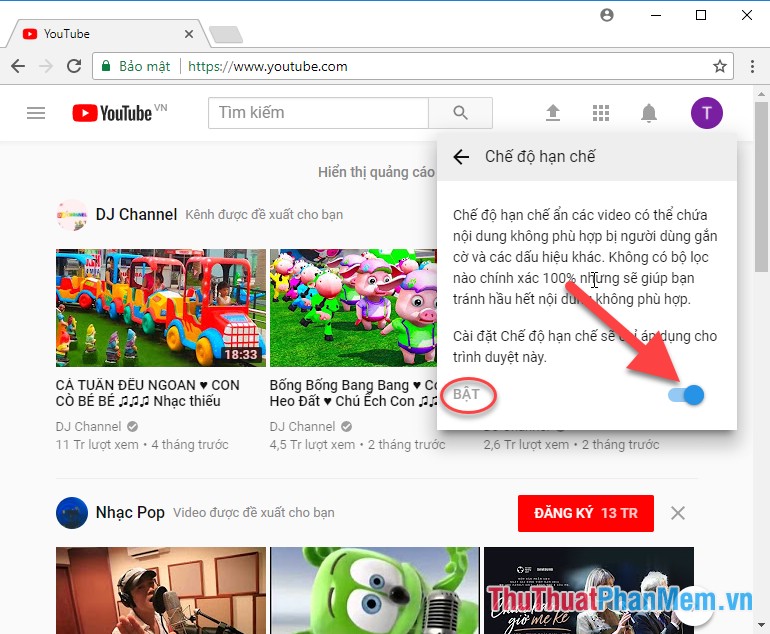Dismiss the Nhạc Pop recommendation section

coord(678,513)
